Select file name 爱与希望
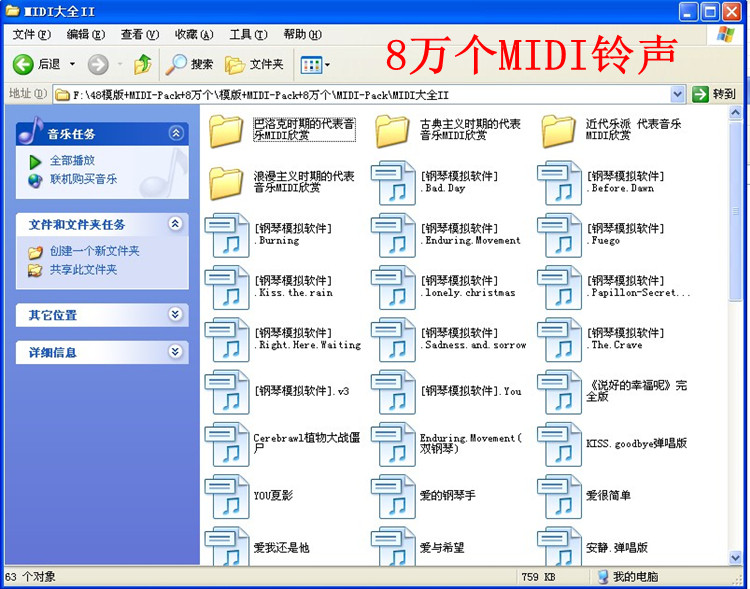 [x=442, y=547]
